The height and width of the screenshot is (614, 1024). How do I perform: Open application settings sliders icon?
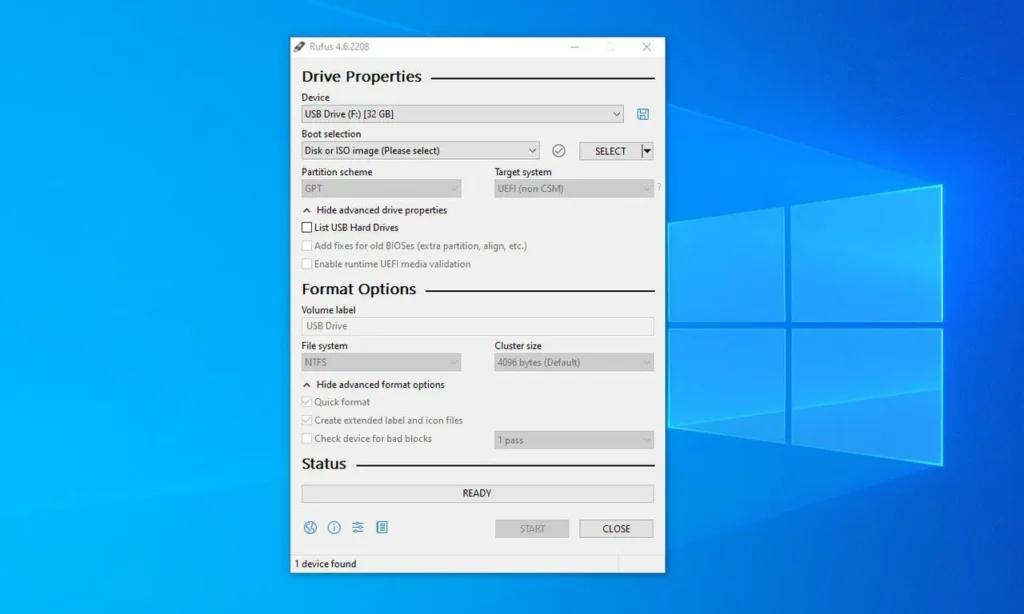point(358,527)
